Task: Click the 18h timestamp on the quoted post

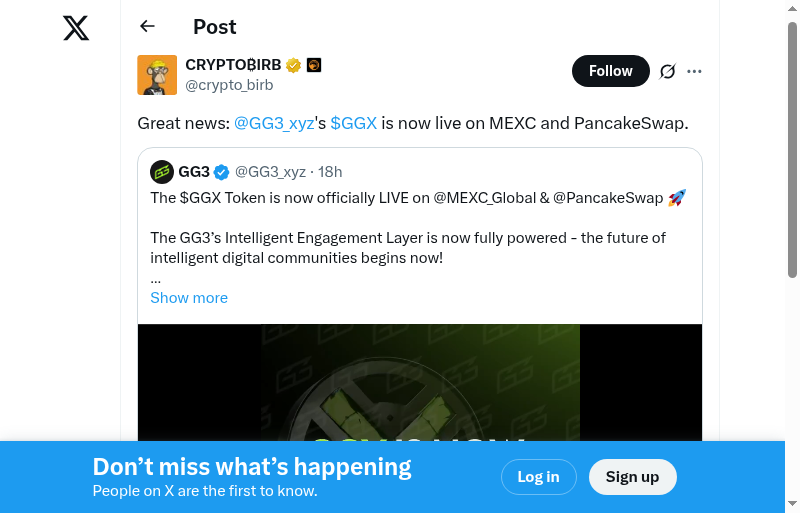Action: (330, 172)
